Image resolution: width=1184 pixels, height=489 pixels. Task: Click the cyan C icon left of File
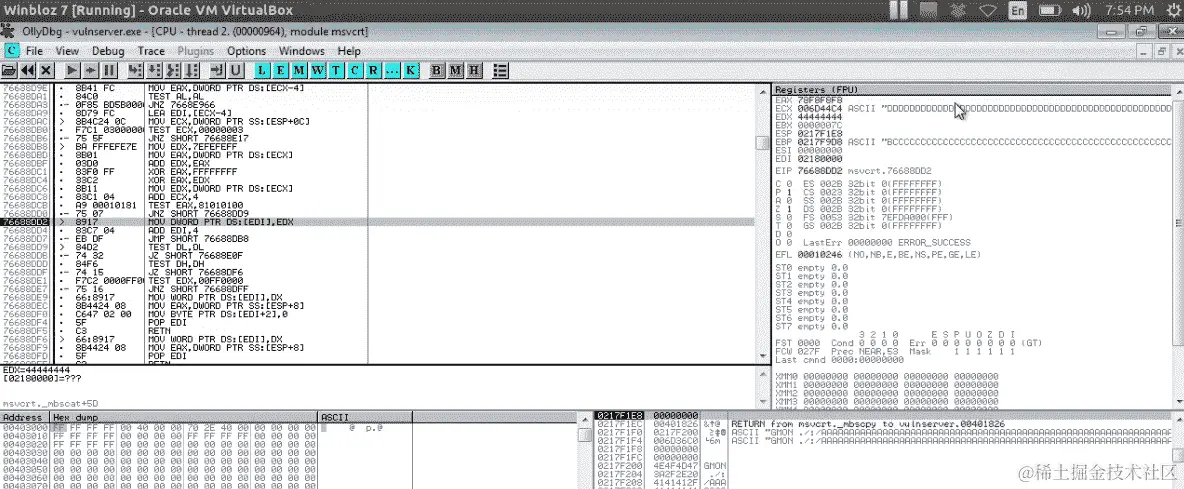(11, 51)
